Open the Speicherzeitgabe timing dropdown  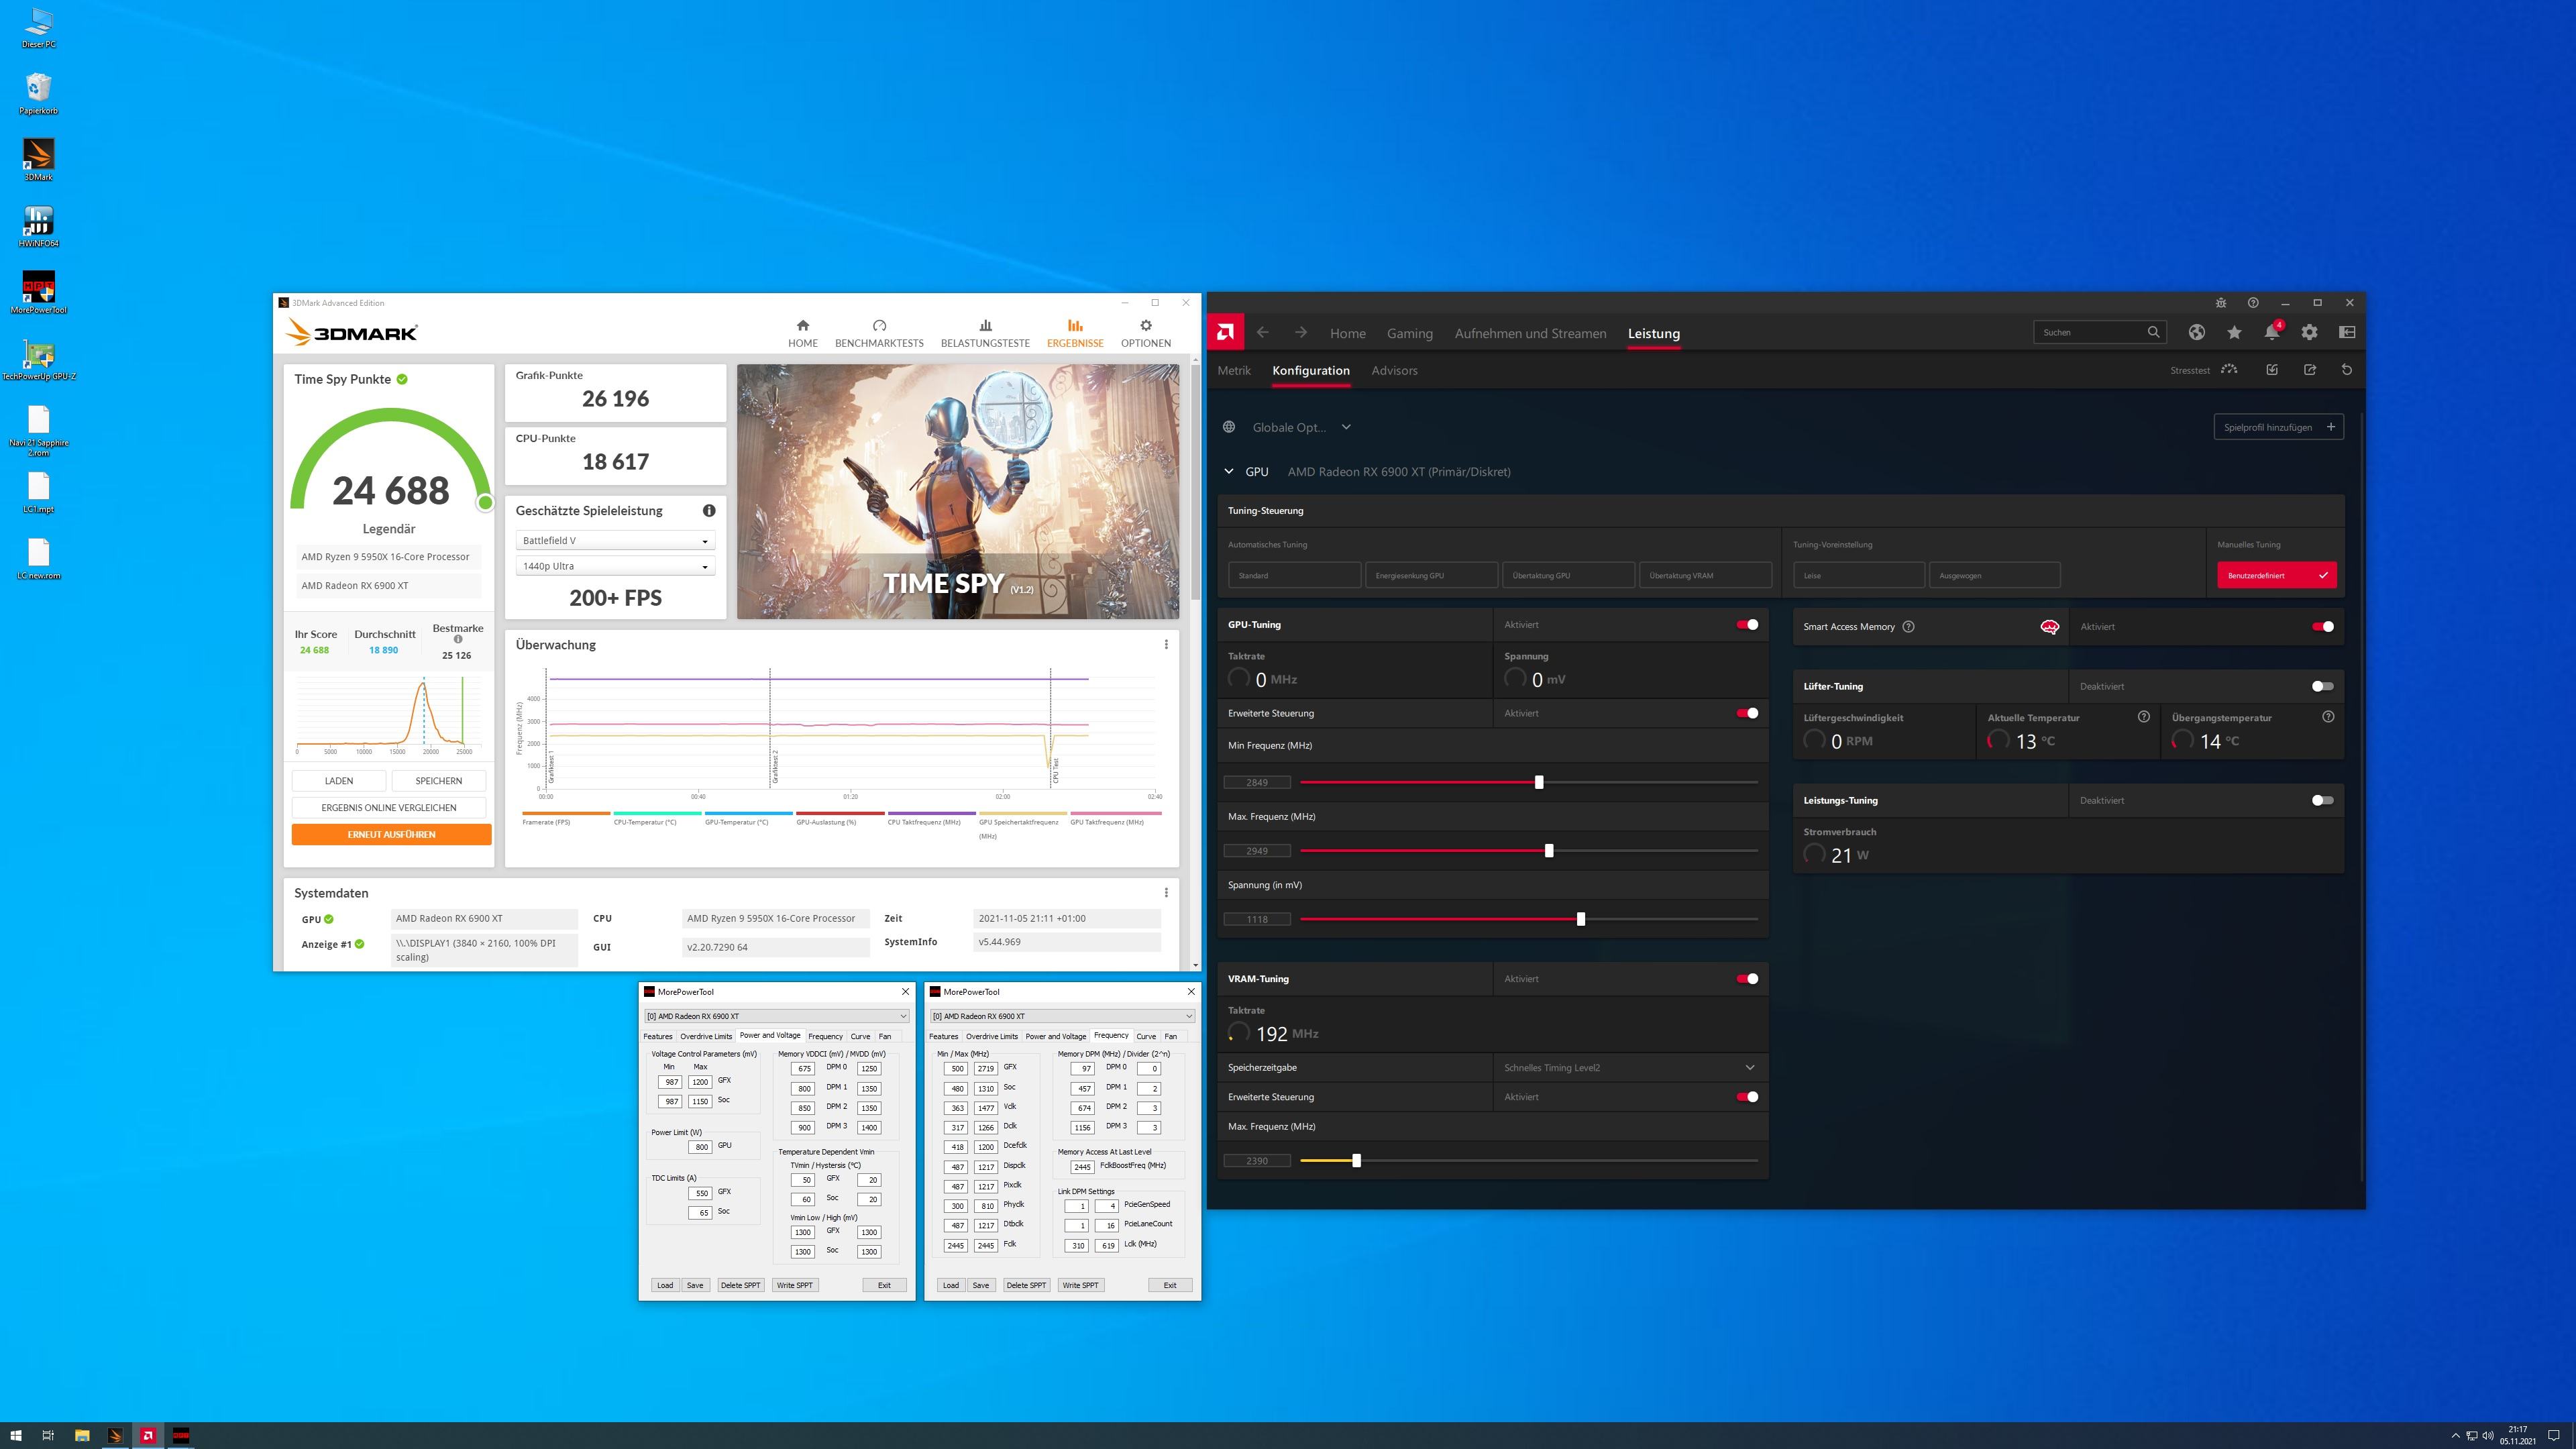point(1749,1068)
